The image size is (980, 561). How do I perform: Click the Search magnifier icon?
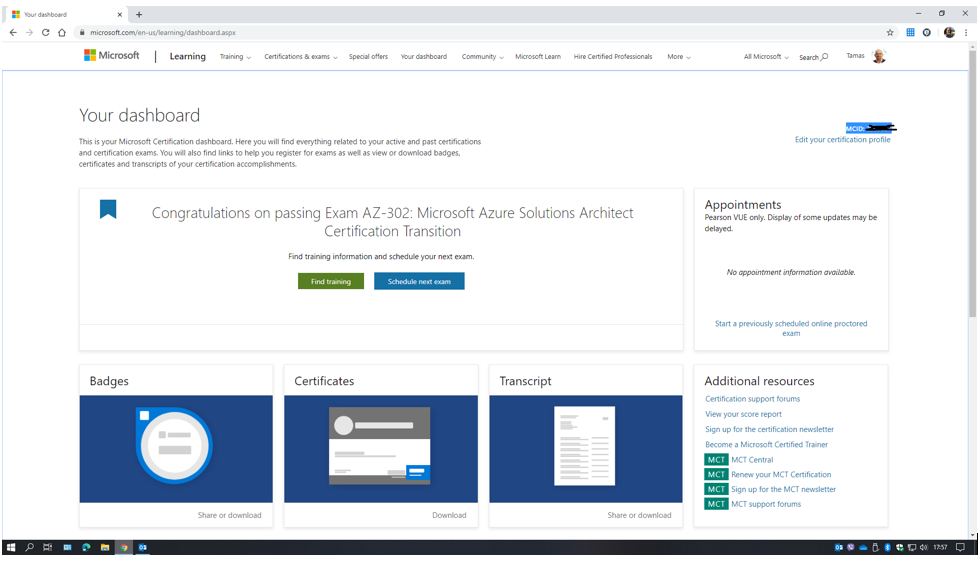pyautogui.click(x=824, y=57)
